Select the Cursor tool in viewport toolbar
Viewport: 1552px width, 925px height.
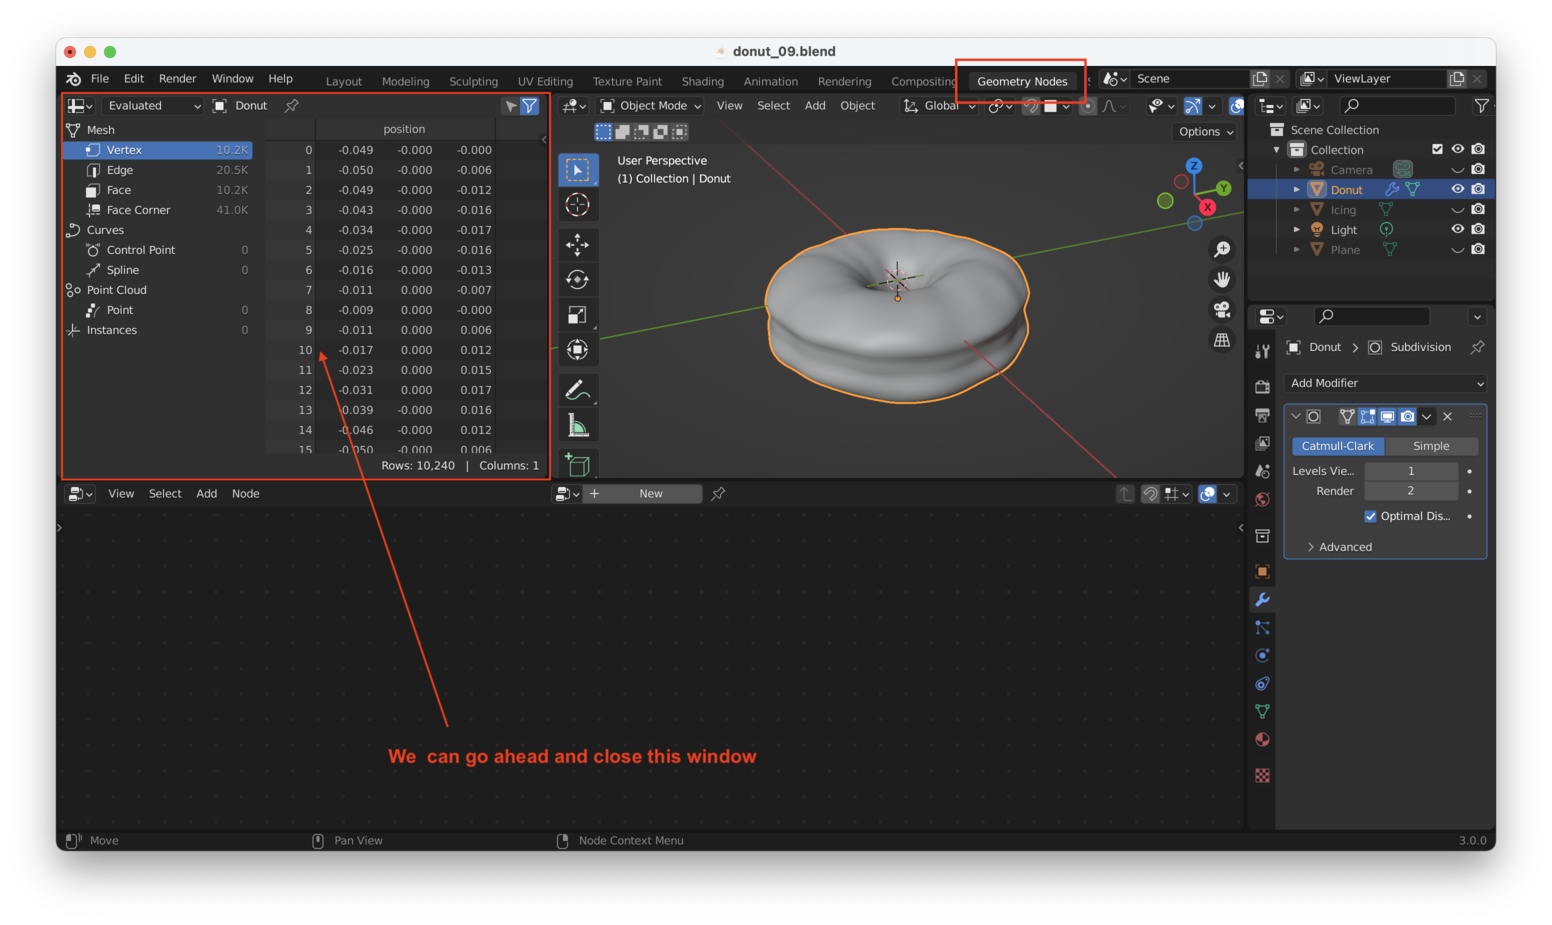577,205
